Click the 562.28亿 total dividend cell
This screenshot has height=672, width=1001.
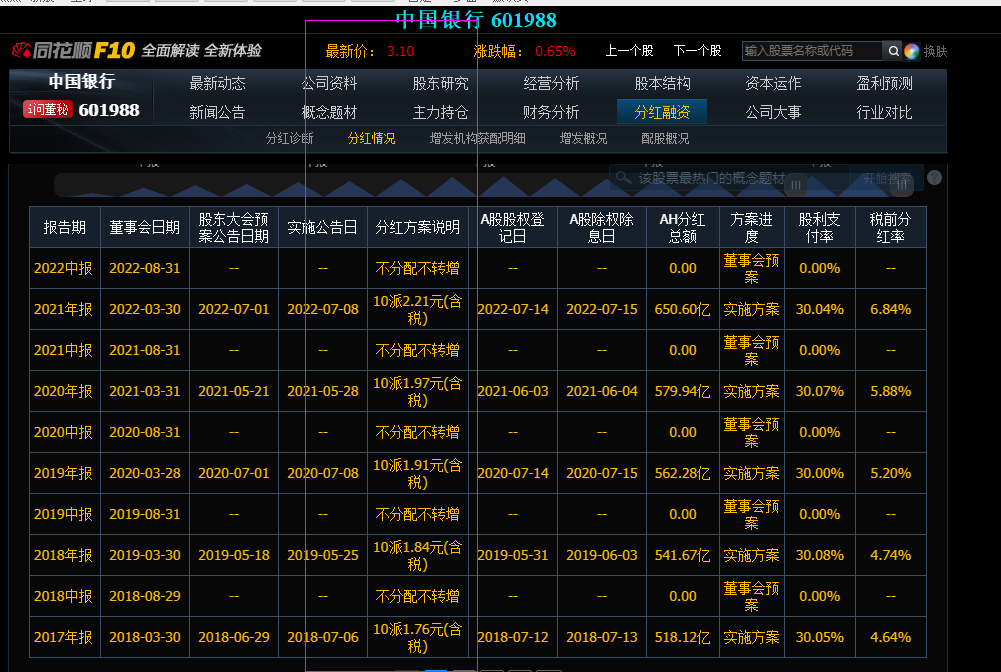click(x=682, y=473)
